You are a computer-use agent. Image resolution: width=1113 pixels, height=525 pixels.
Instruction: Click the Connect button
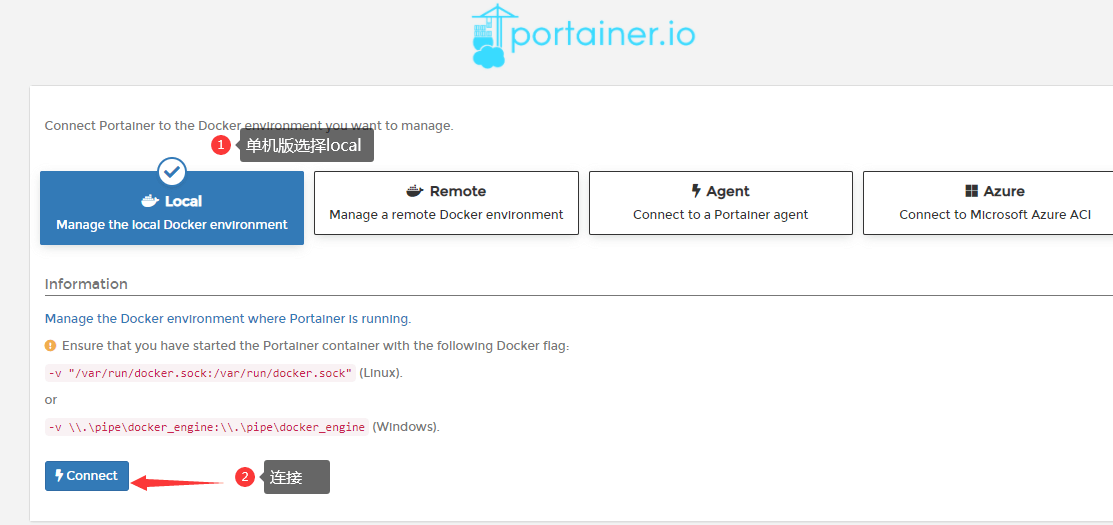(87, 476)
